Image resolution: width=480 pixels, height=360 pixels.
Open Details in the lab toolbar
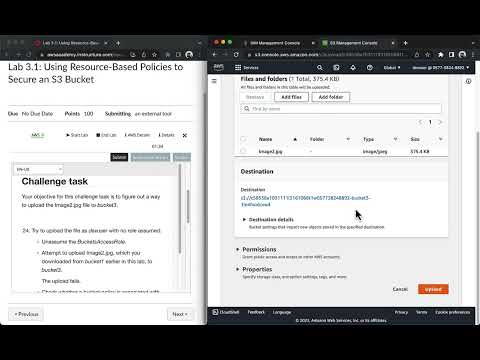(166, 135)
